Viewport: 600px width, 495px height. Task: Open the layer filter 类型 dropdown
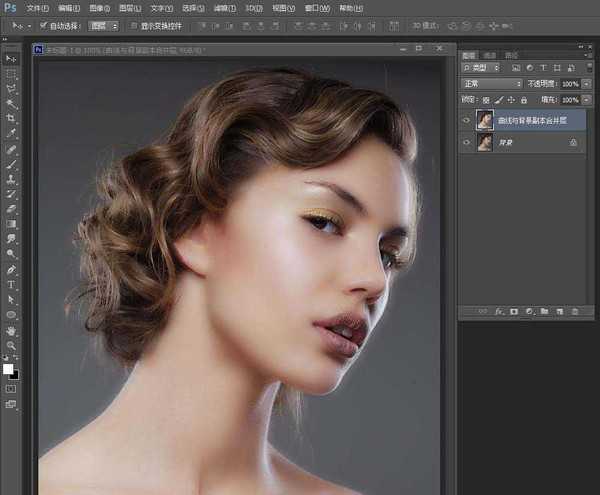pos(483,69)
